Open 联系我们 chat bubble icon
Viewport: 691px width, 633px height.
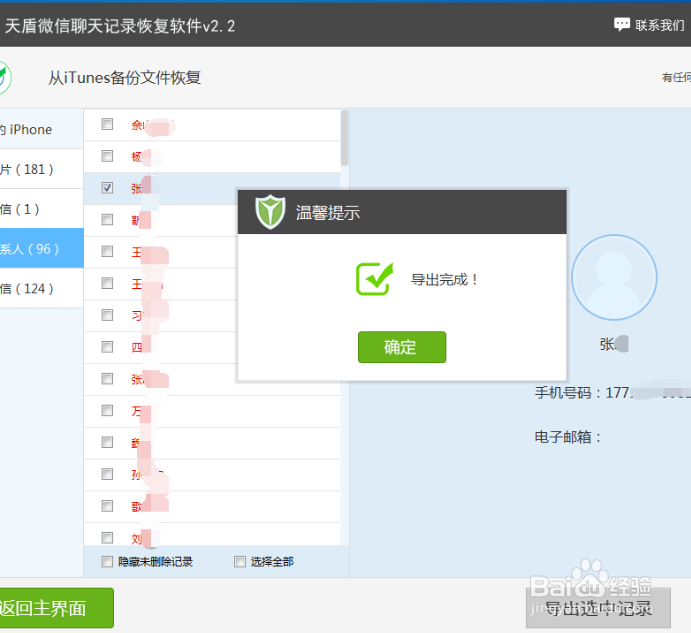point(622,24)
